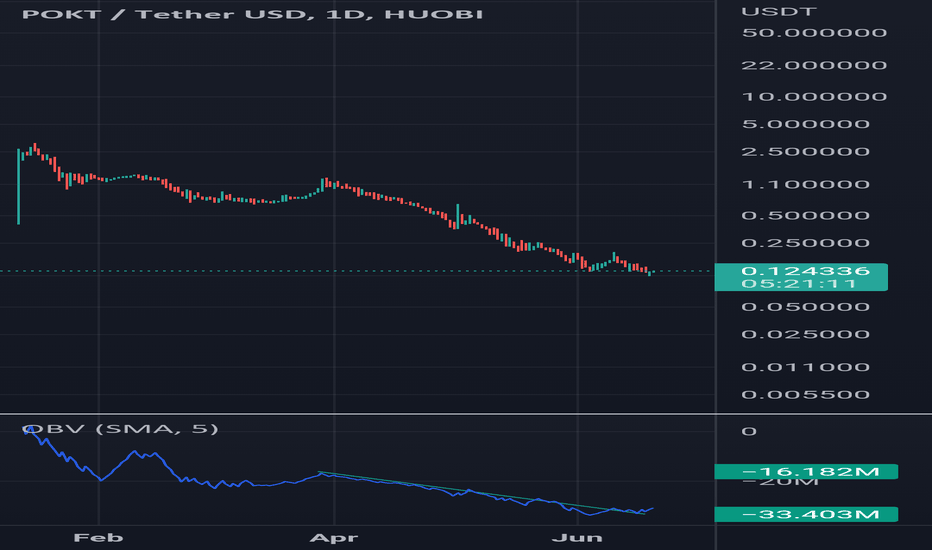Click the 0.005500 price axis label
The height and width of the screenshot is (550, 932).
coord(805,394)
